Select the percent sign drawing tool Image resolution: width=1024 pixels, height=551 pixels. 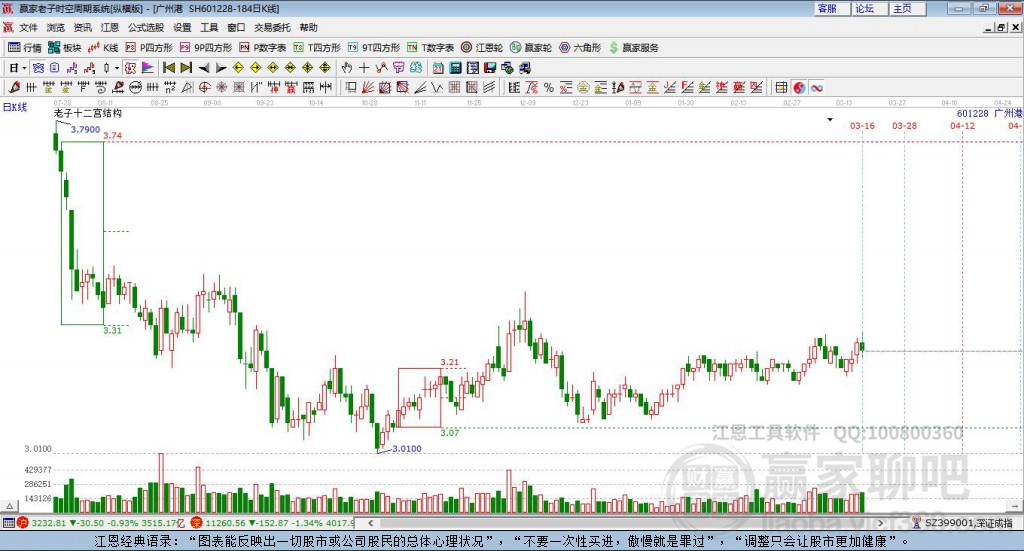point(549,87)
